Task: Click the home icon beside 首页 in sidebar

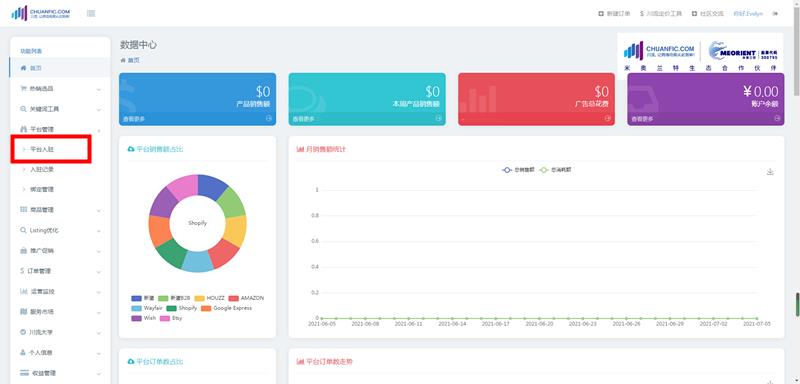Action: (x=23, y=68)
